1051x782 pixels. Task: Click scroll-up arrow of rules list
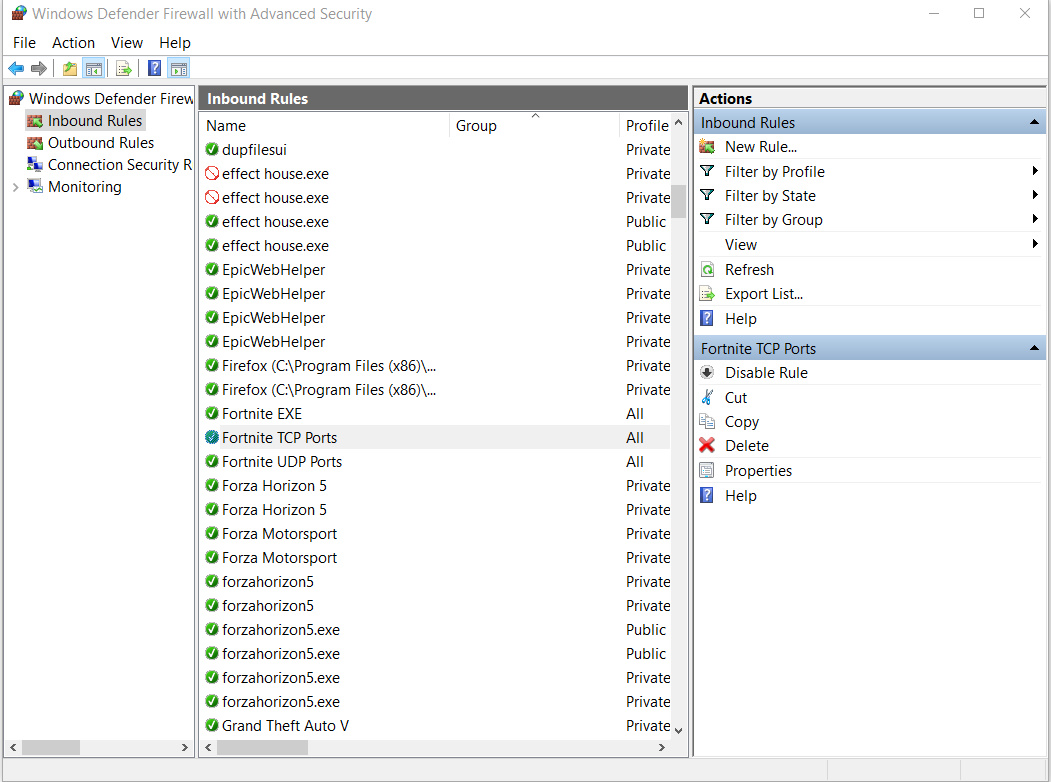(678, 123)
